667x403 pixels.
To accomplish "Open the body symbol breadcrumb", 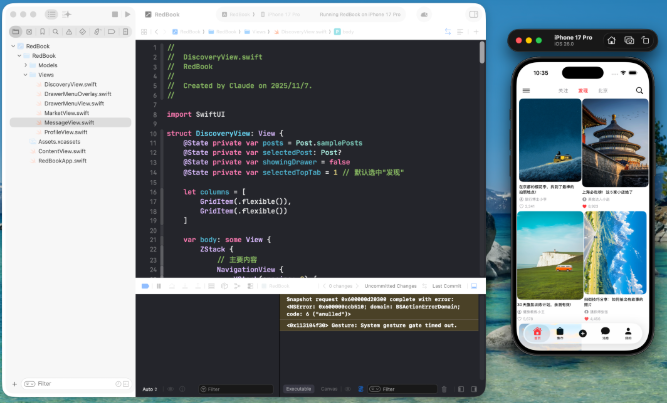I will coord(344,32).
